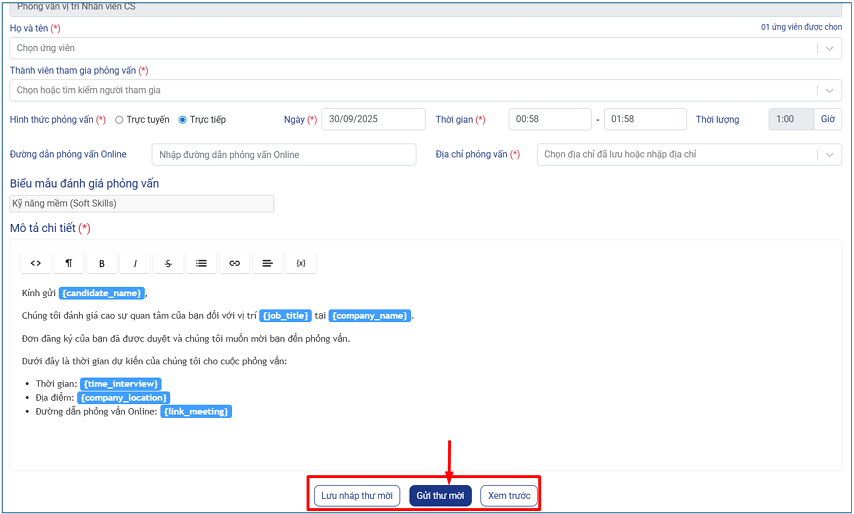Click the Lưu nháp thư mời button
The height and width of the screenshot is (514, 854).
(x=357, y=496)
